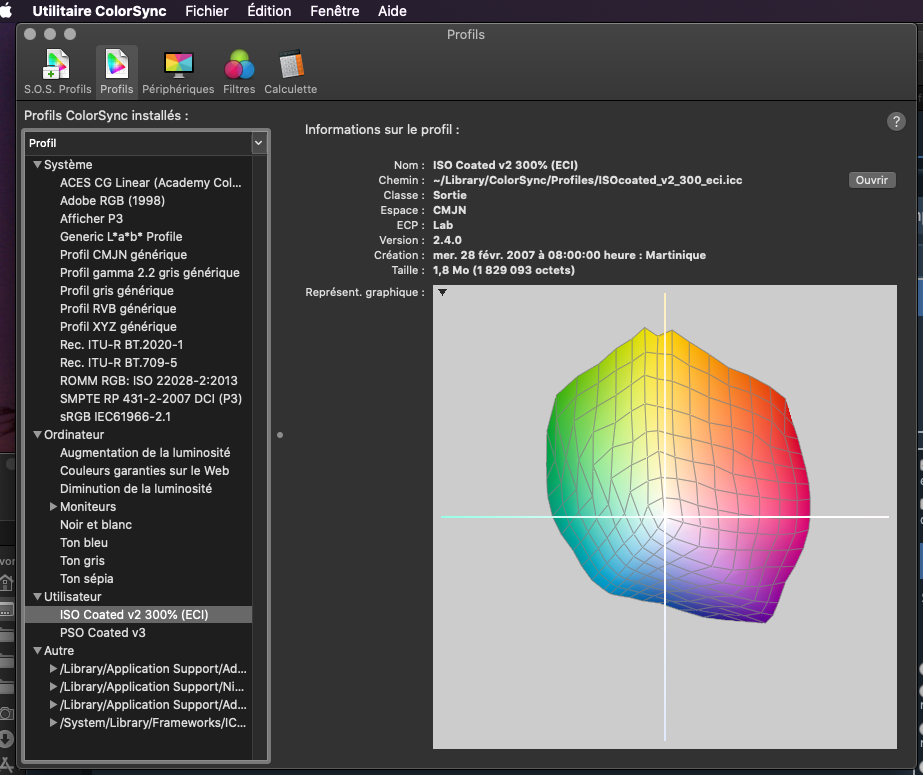Open the Utilitaire ColorSync menu
Screen dimensions: 923x775
pos(99,11)
